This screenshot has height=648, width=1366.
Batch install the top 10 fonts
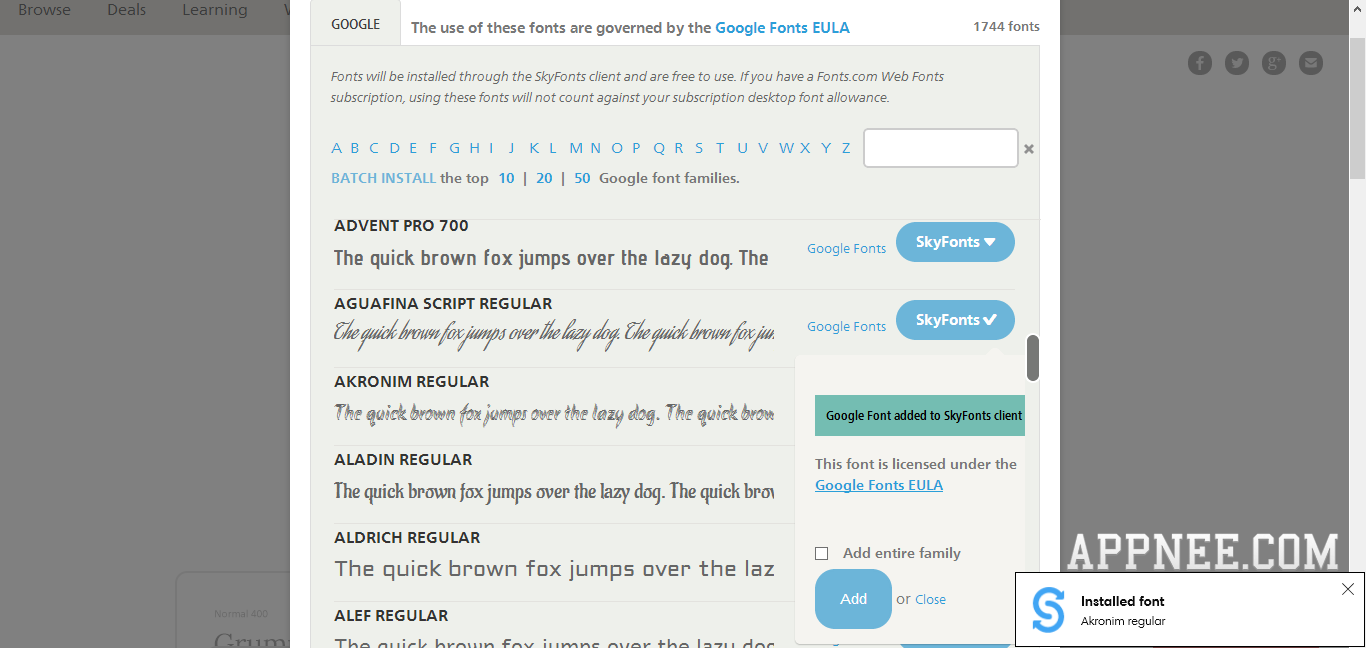[506, 178]
